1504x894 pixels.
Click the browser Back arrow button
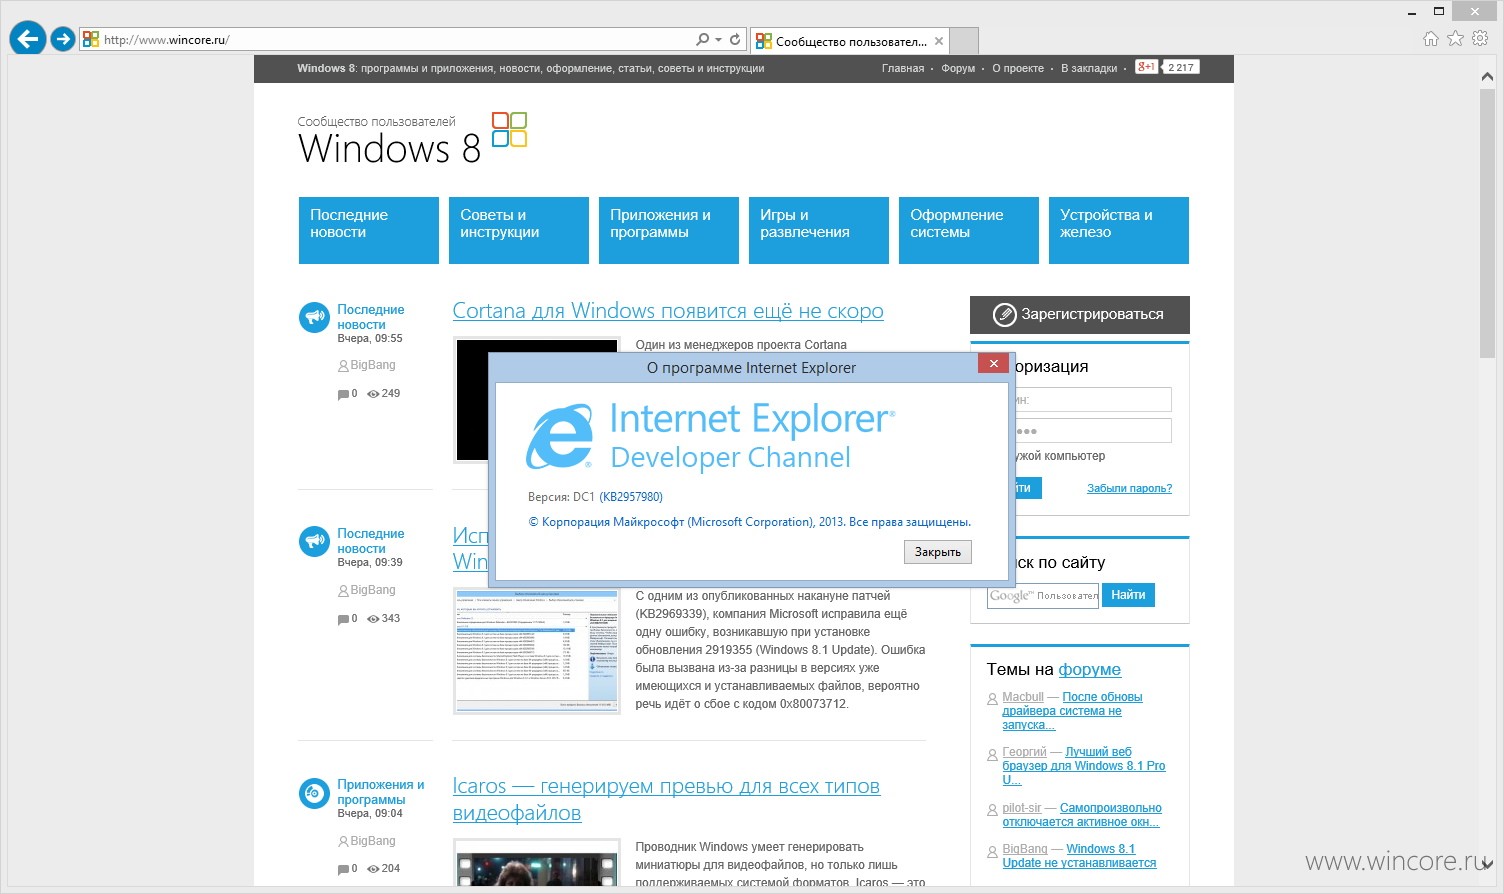[28, 39]
